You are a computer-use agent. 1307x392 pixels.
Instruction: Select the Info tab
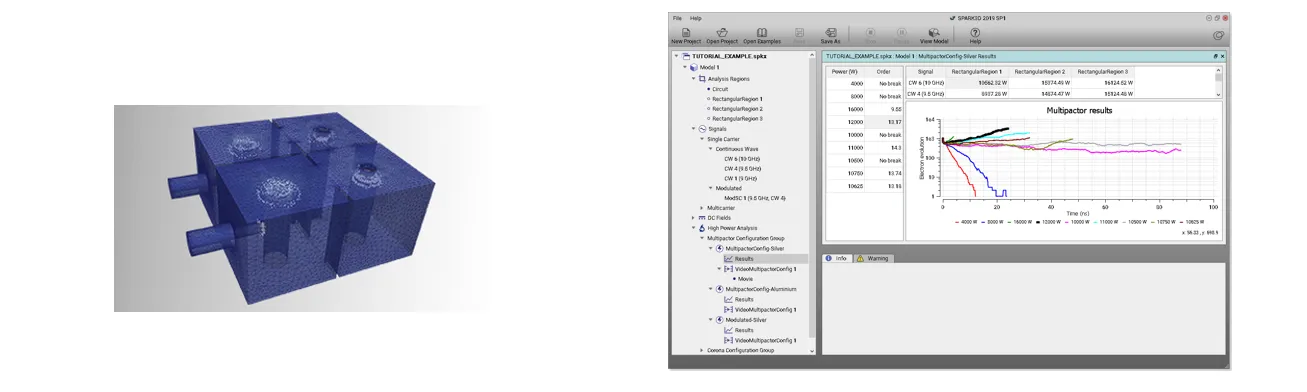[x=836, y=258]
